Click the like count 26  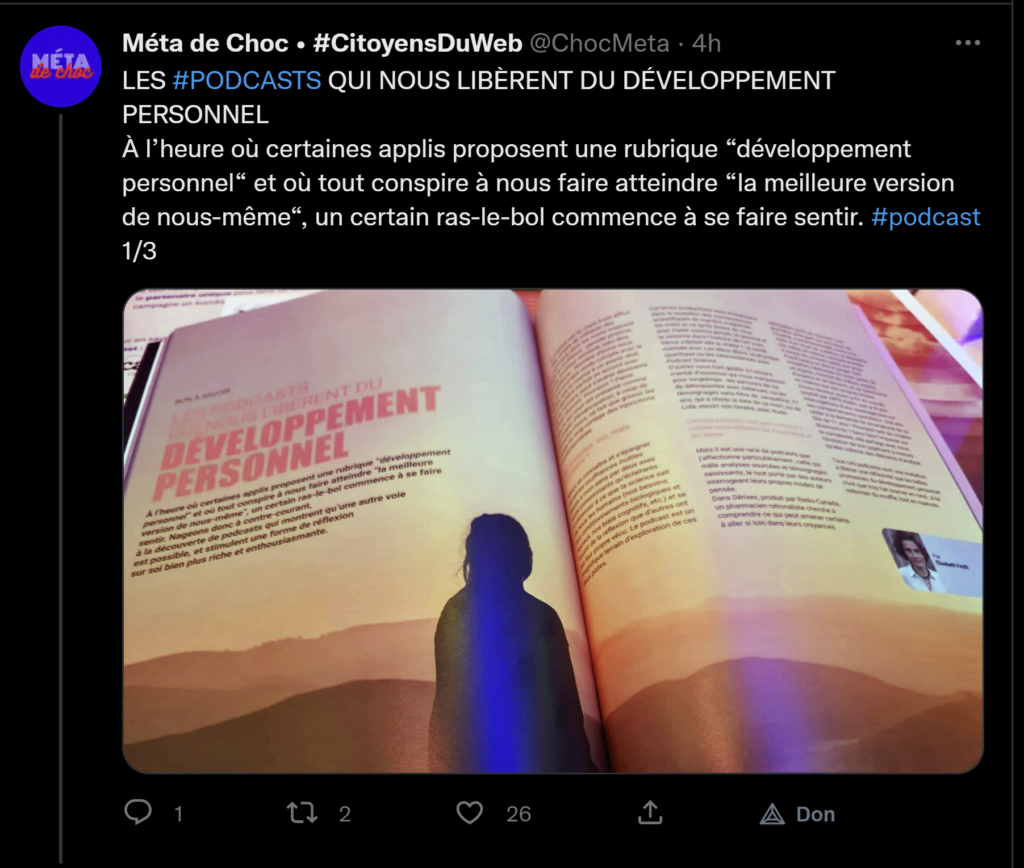click(519, 814)
